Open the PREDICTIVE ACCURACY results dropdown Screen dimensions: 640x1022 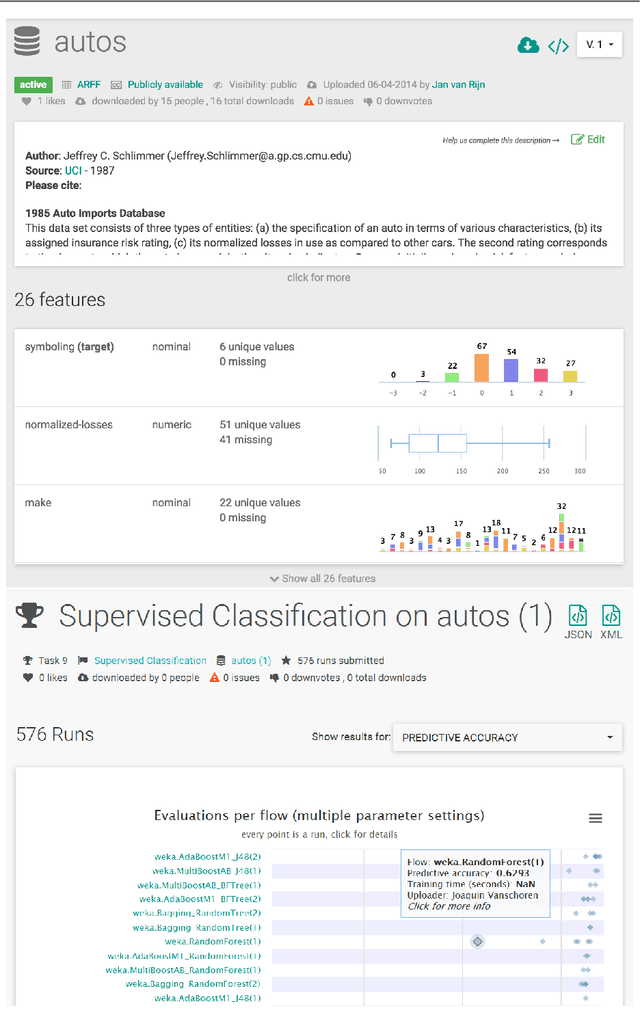[507, 737]
